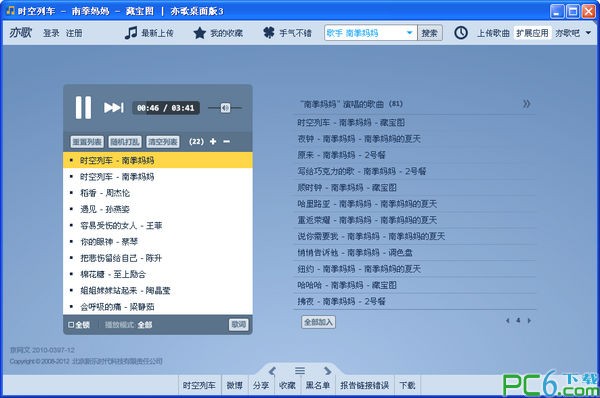Click the clock history icon
This screenshot has width=600, height=398.
click(x=461, y=33)
